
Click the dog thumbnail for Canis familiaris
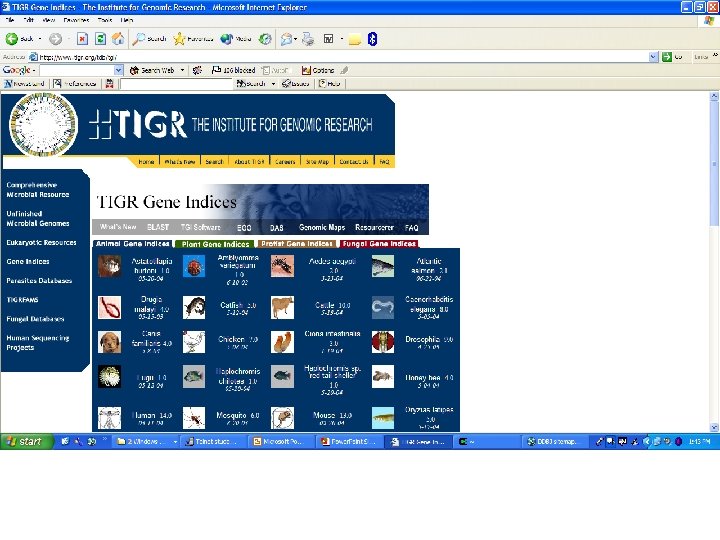(110, 342)
